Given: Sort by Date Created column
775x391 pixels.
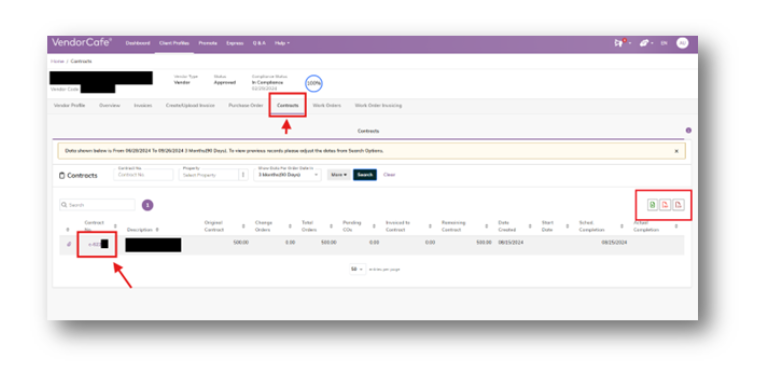Looking at the screenshot, I should click(x=530, y=226).
